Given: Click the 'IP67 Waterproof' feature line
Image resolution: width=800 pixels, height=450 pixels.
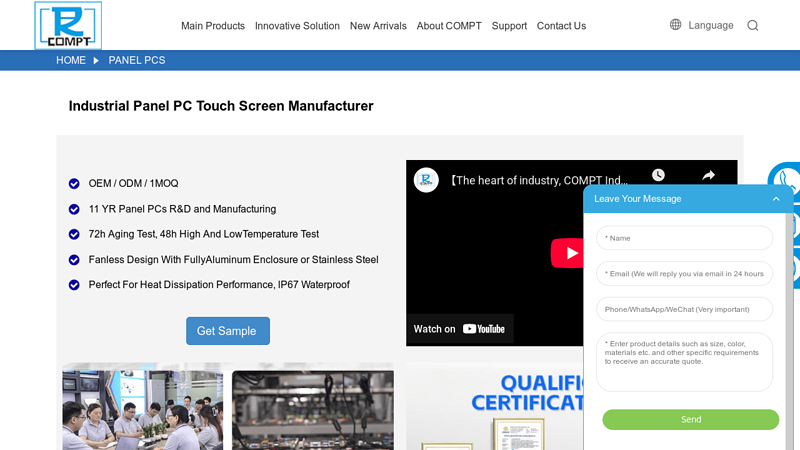Looking at the screenshot, I should coord(219,285).
